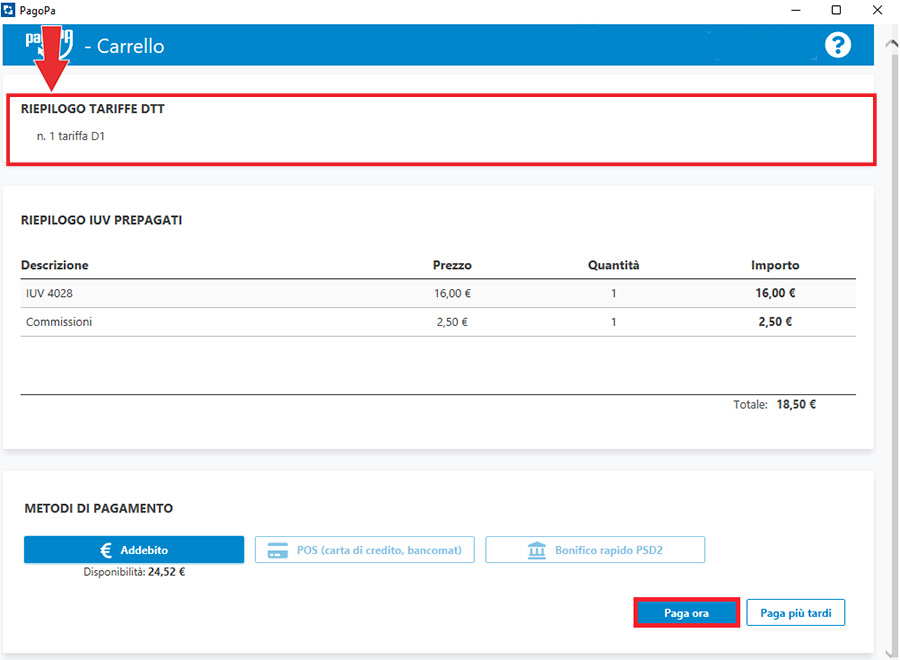Select the Addebito payment method
This screenshot has width=900, height=660.
(x=134, y=550)
